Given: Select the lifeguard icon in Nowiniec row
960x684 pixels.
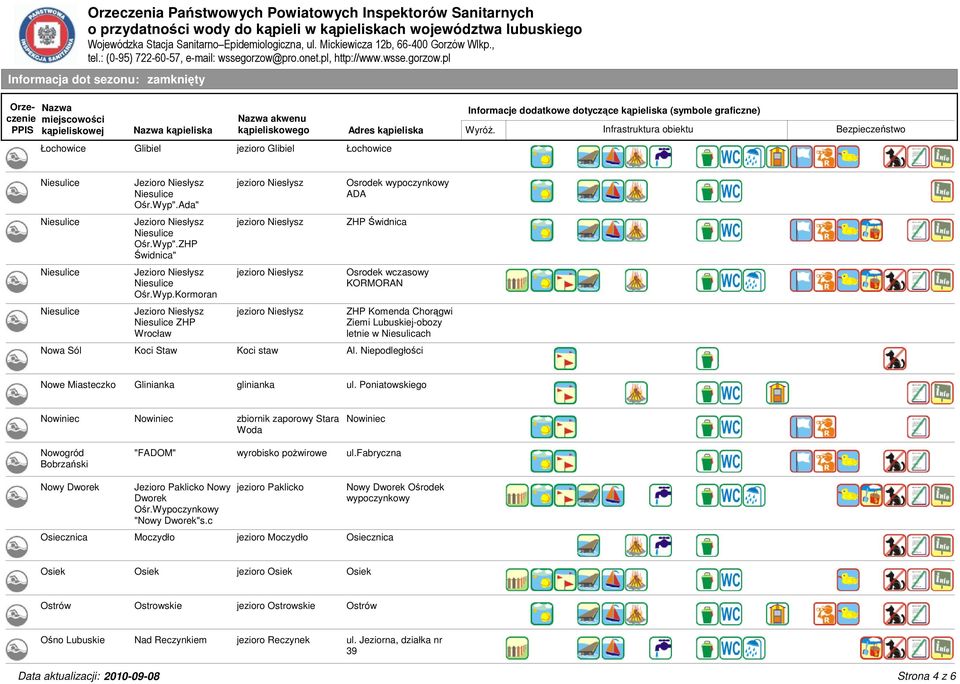Looking at the screenshot, I should (x=825, y=427).
